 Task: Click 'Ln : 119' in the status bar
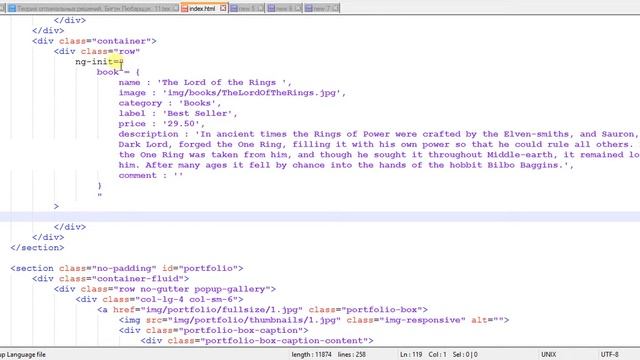411,354
